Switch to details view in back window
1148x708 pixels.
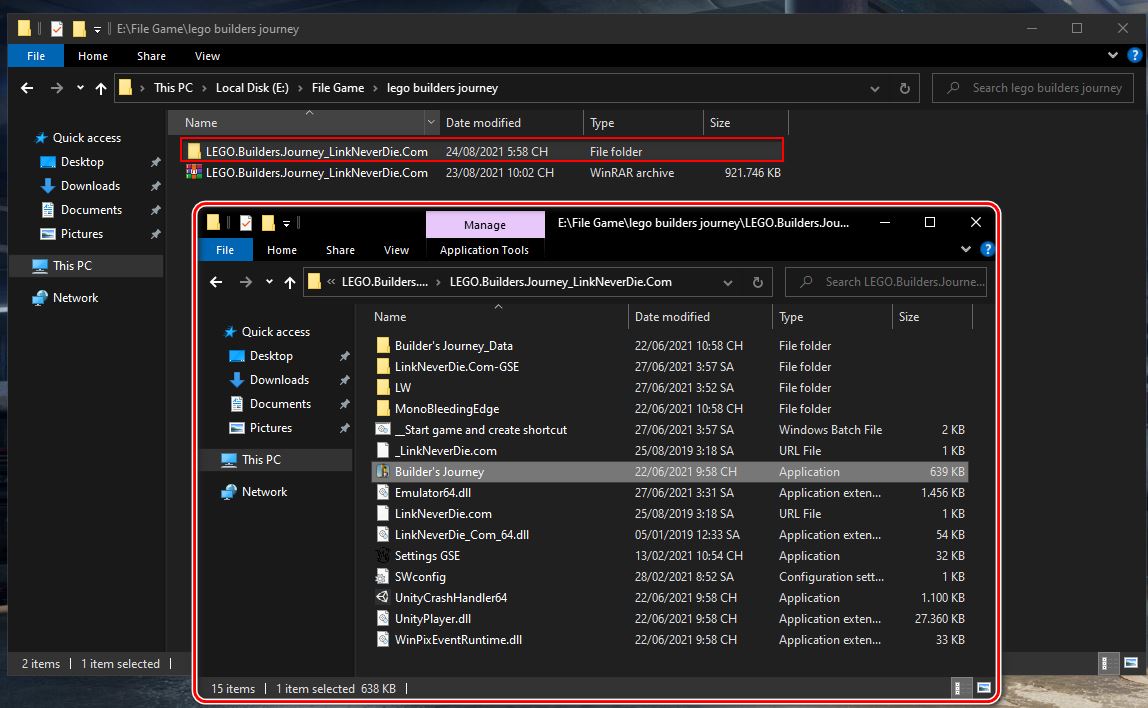pos(1109,664)
